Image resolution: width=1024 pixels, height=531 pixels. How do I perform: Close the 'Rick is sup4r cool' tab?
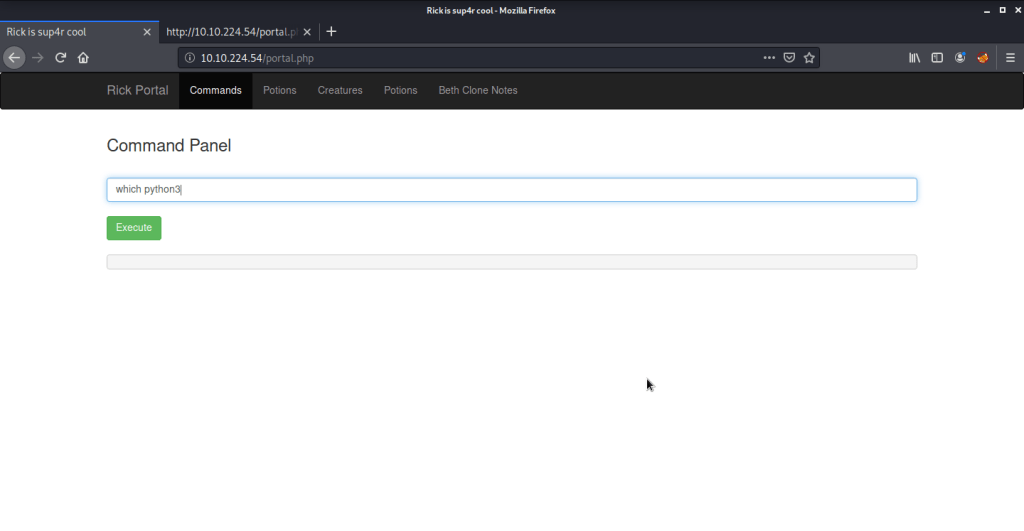pyautogui.click(x=147, y=32)
